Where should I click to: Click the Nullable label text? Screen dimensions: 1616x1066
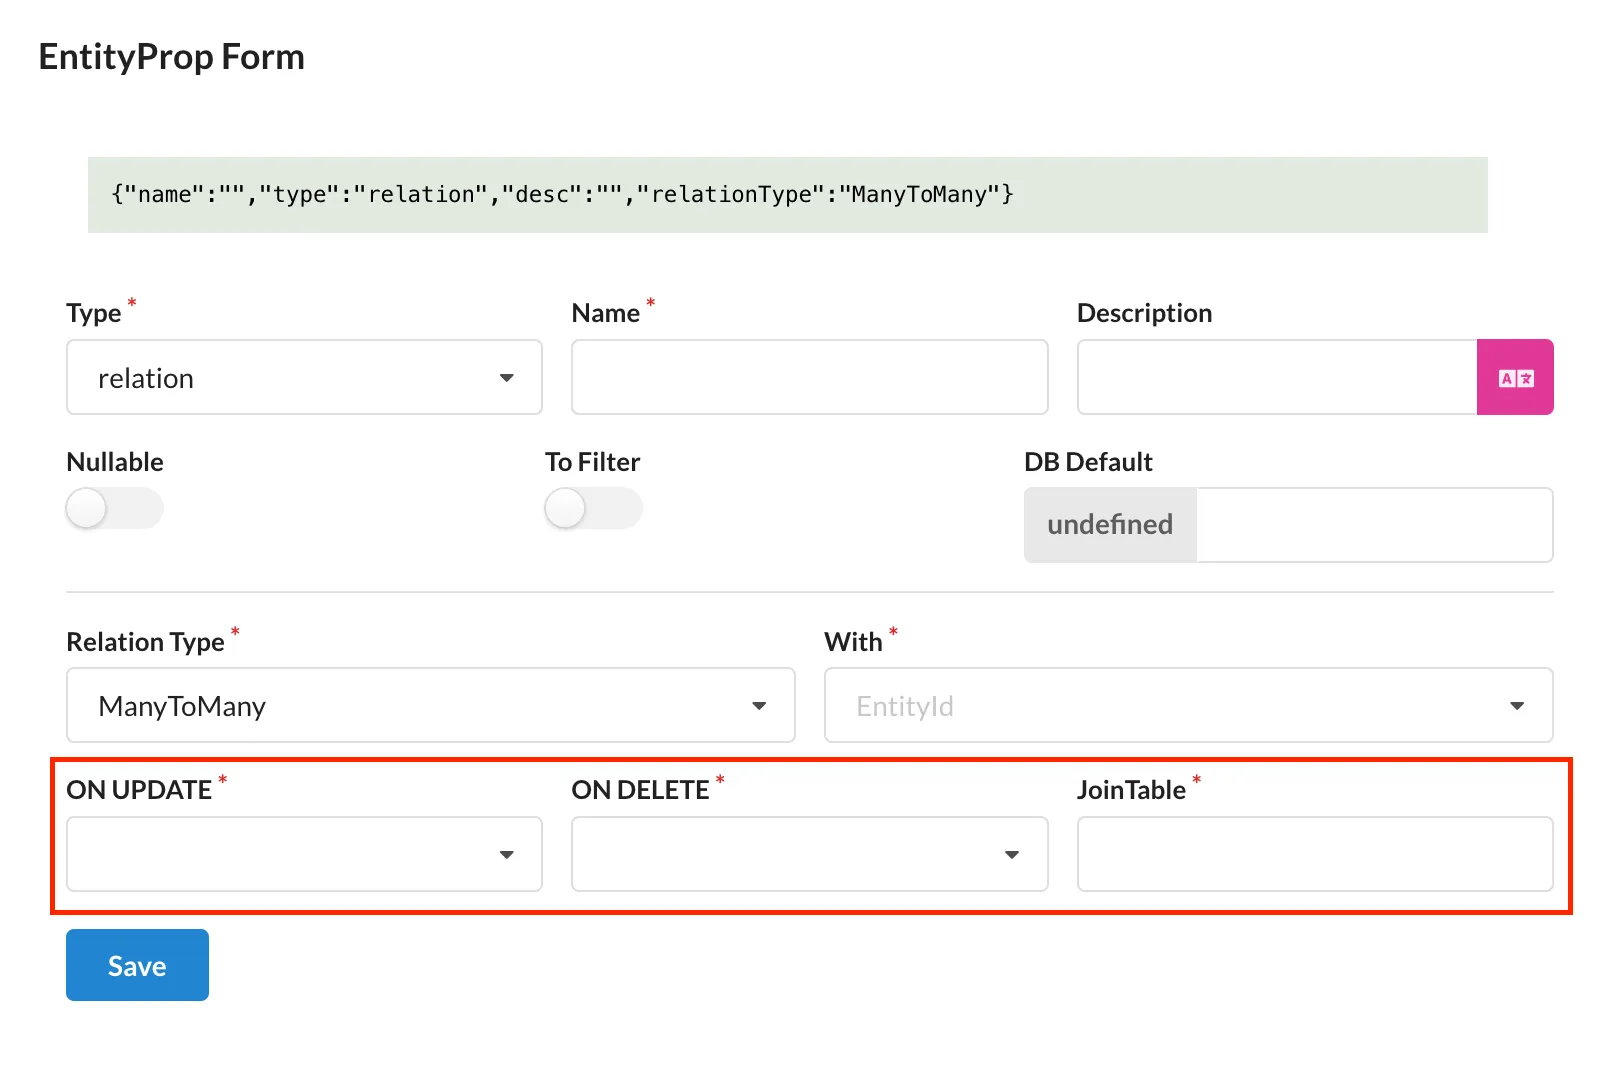[x=115, y=462]
